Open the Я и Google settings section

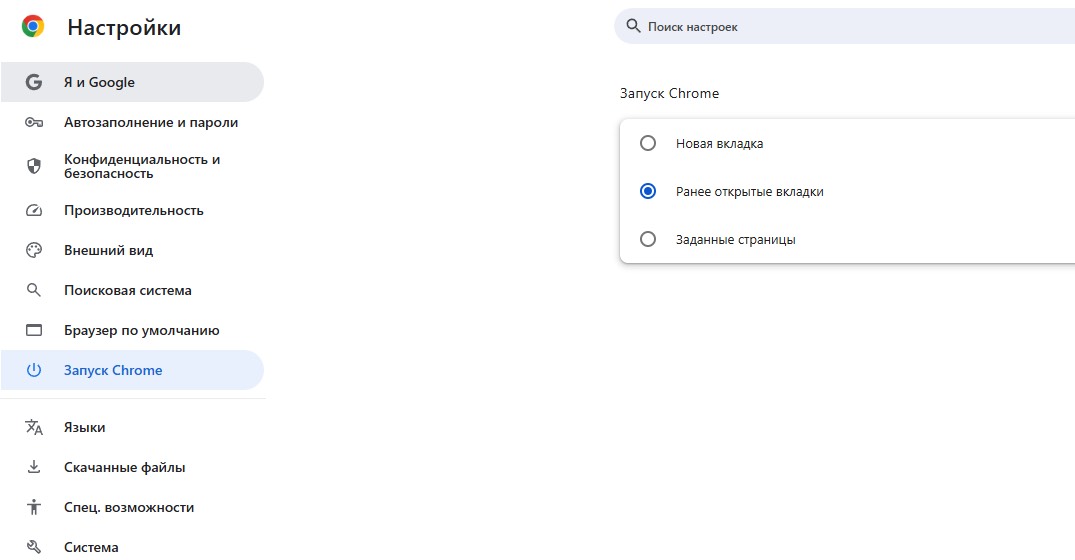[99, 83]
